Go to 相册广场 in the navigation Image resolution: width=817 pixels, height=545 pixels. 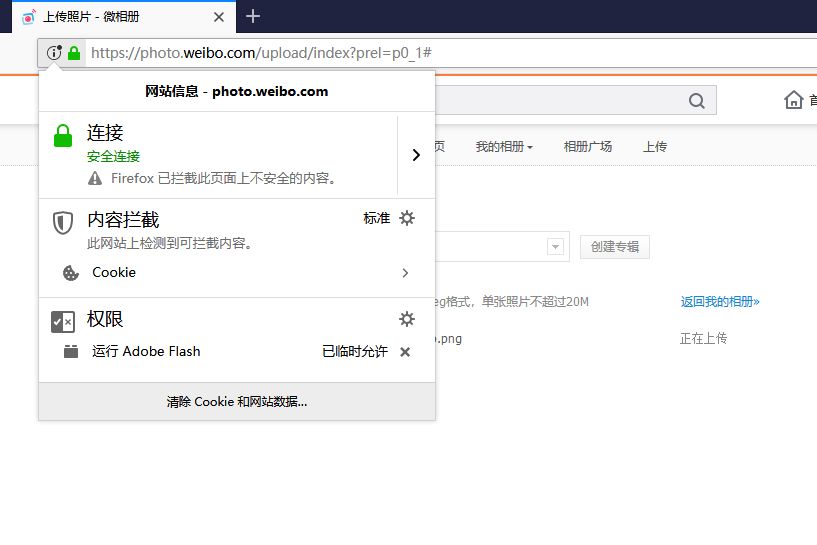click(588, 146)
